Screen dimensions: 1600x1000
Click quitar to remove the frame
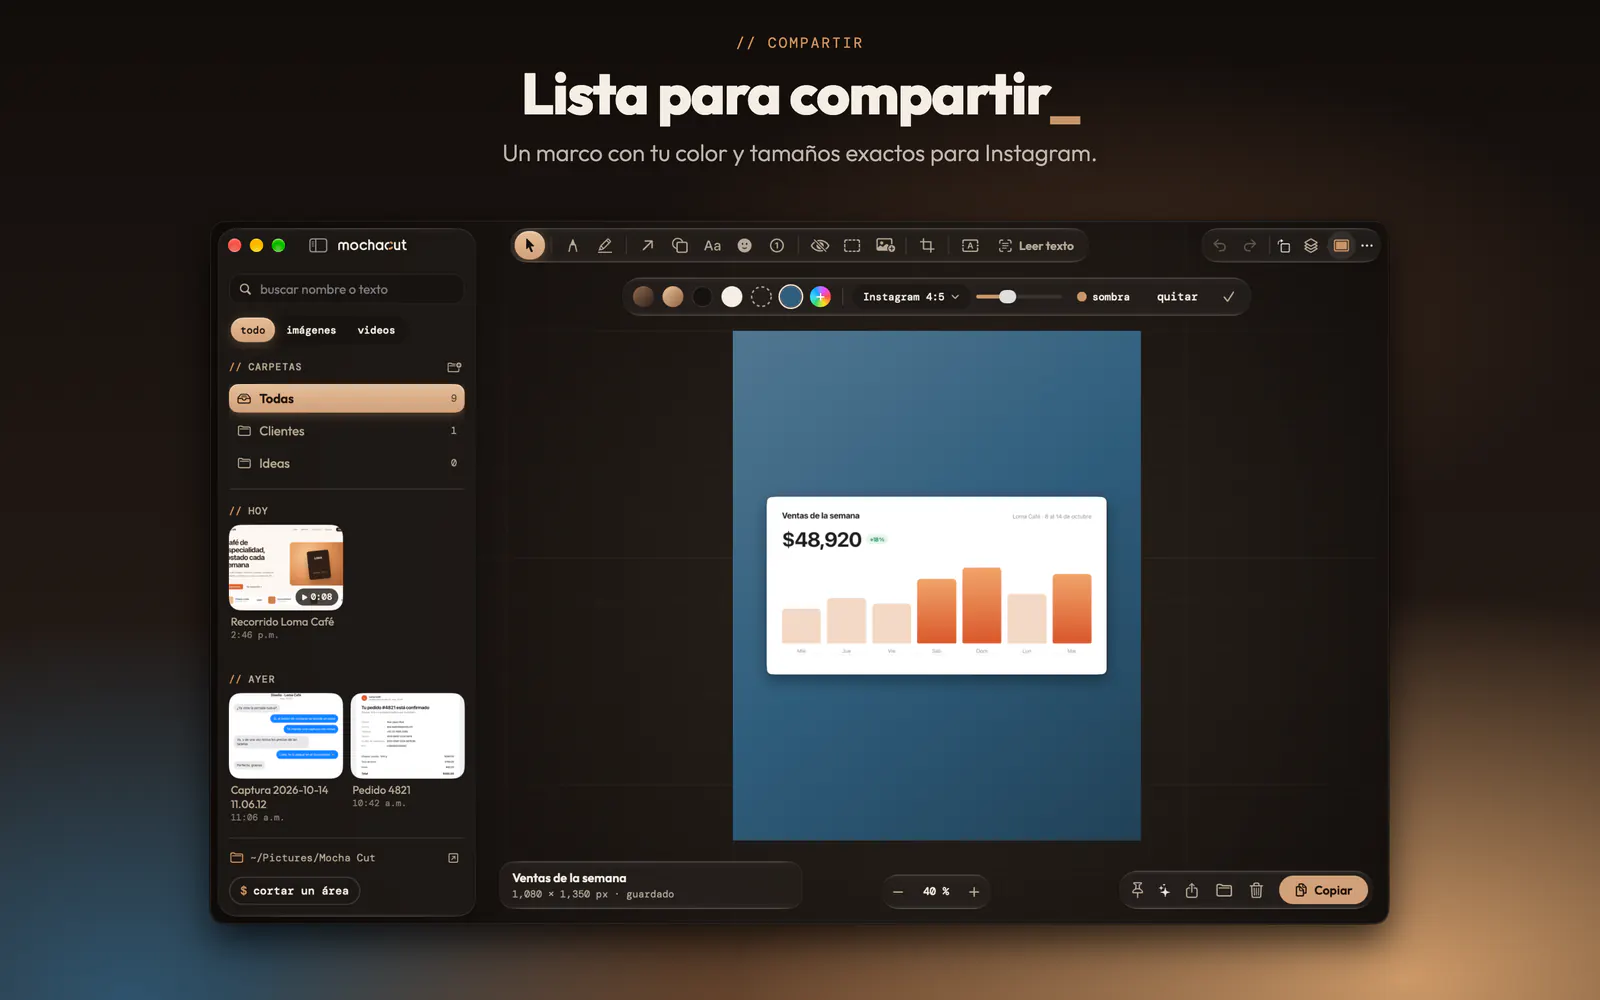click(x=1177, y=297)
